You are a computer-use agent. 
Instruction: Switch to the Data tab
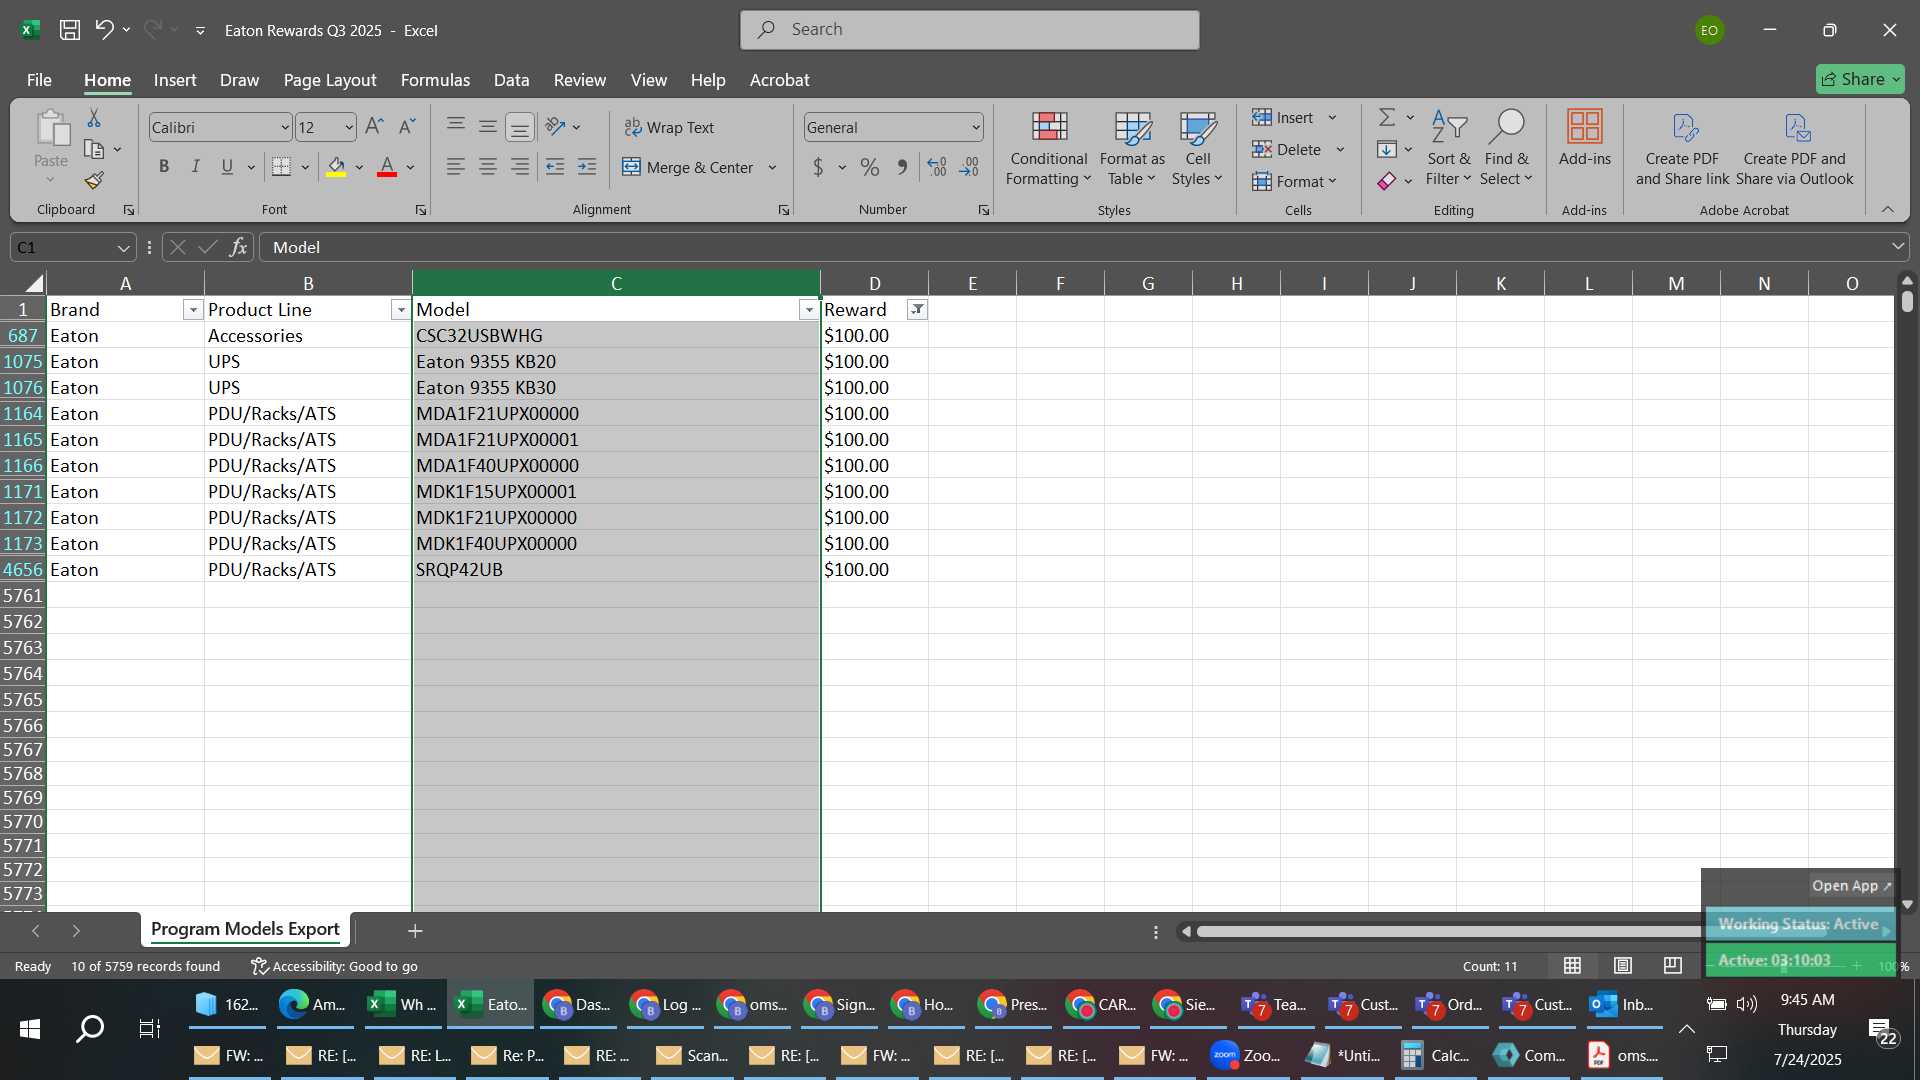(511, 80)
